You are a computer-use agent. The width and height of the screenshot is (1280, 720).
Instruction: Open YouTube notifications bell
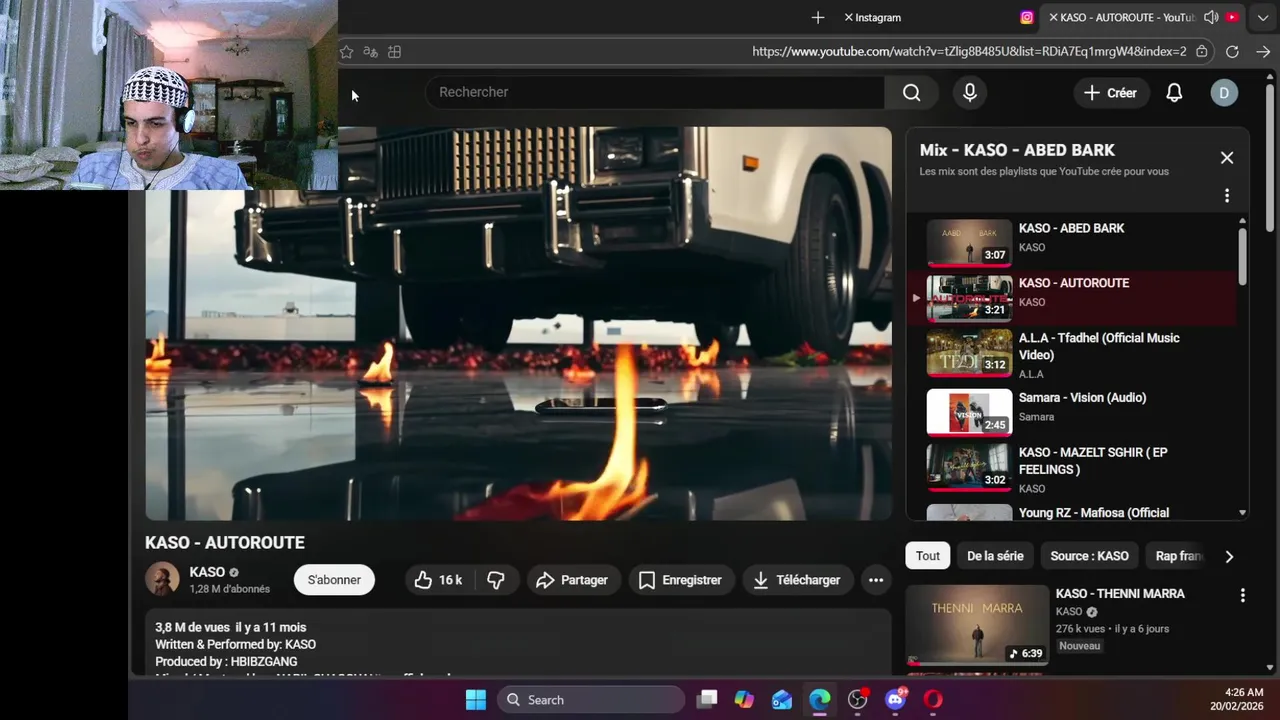click(x=1174, y=93)
